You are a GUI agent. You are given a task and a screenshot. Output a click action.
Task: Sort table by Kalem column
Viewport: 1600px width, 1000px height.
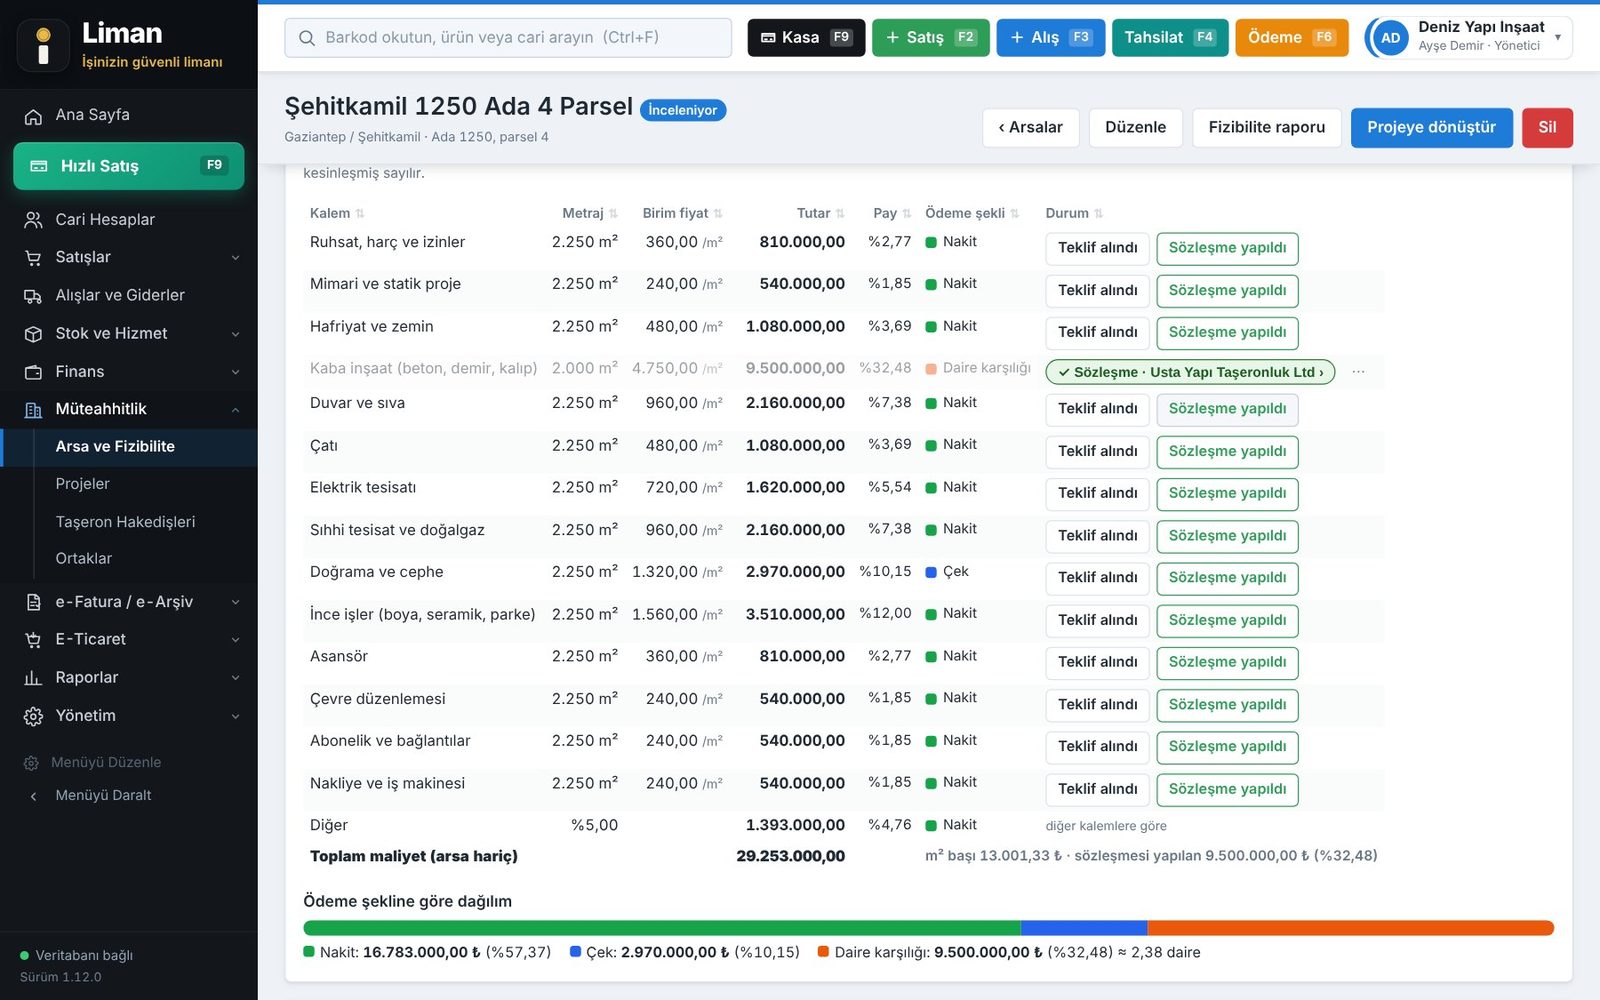337,213
